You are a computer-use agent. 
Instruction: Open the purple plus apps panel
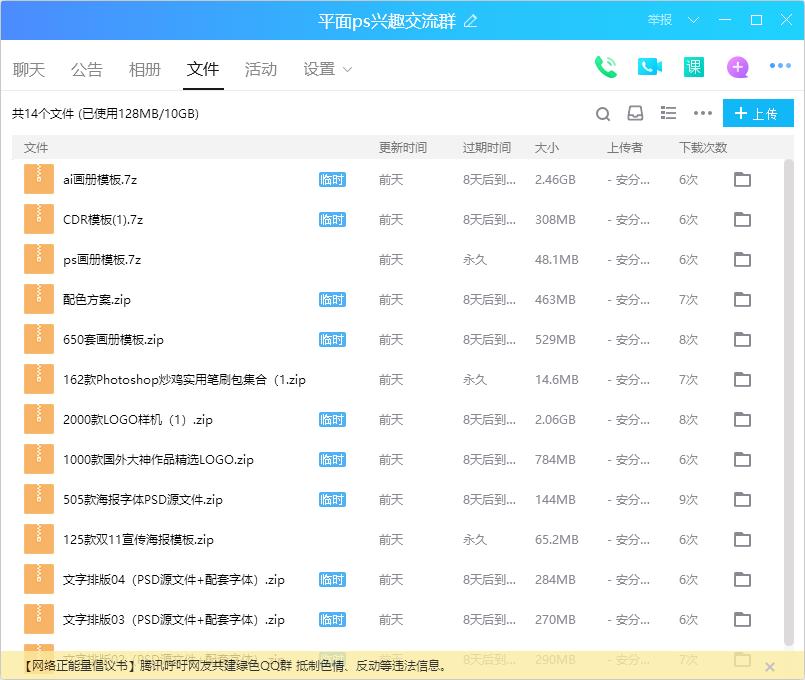pos(736,66)
